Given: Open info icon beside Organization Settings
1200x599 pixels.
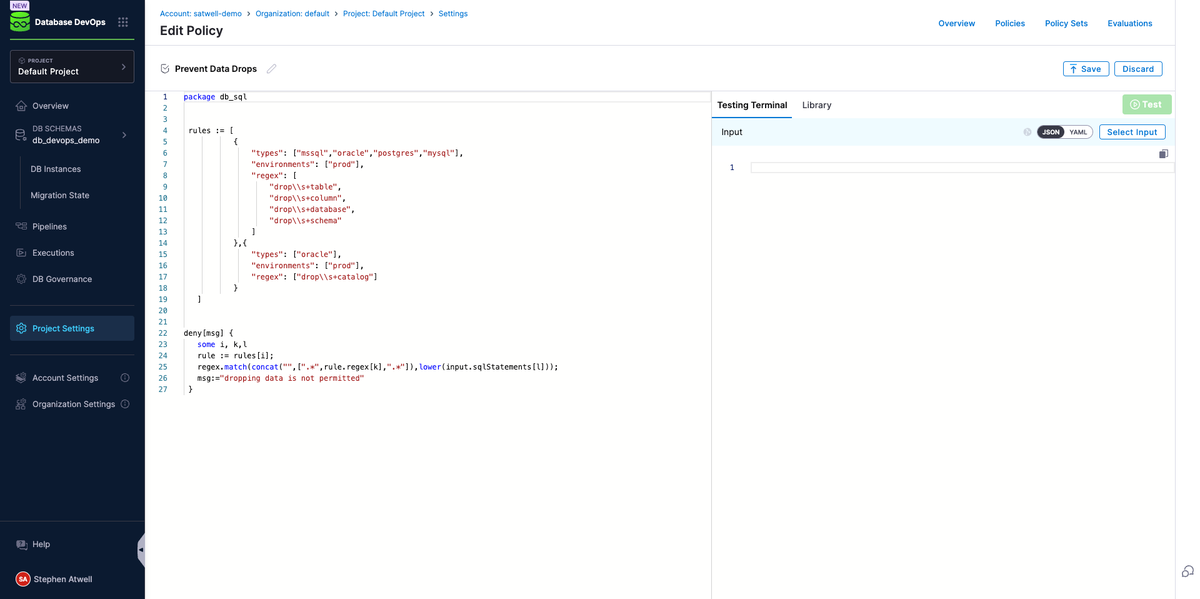Looking at the screenshot, I should pos(125,404).
